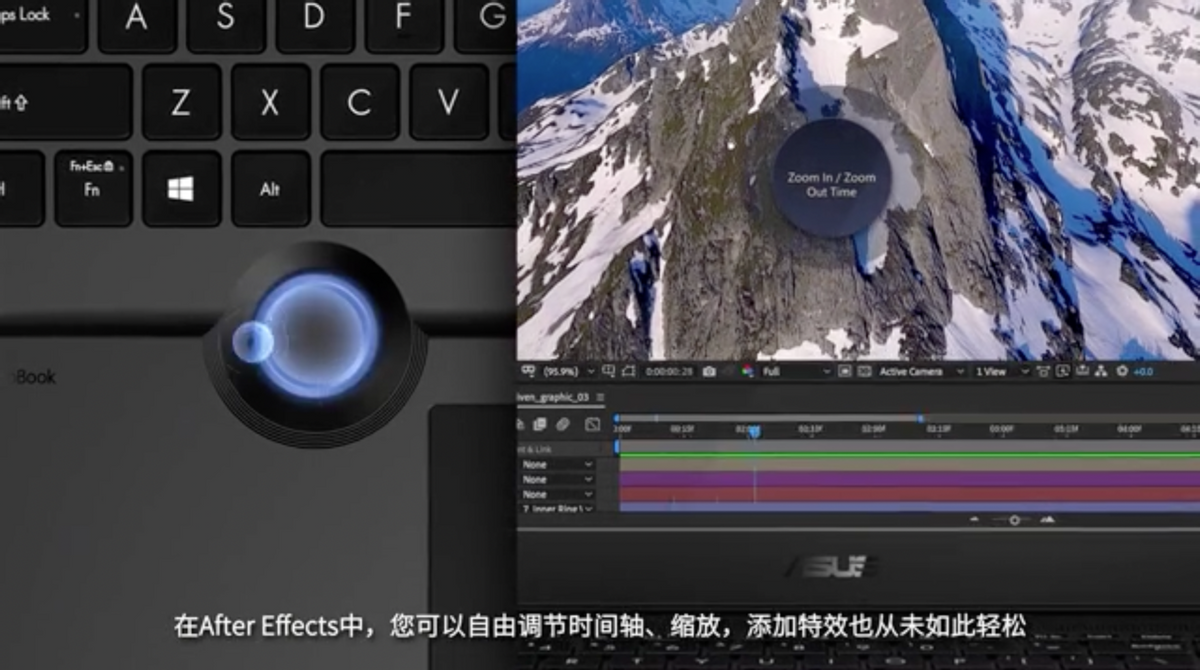Jump to 03:00f on the time ruler
Viewport: 1200px width, 670px height.
pyautogui.click(x=1001, y=429)
